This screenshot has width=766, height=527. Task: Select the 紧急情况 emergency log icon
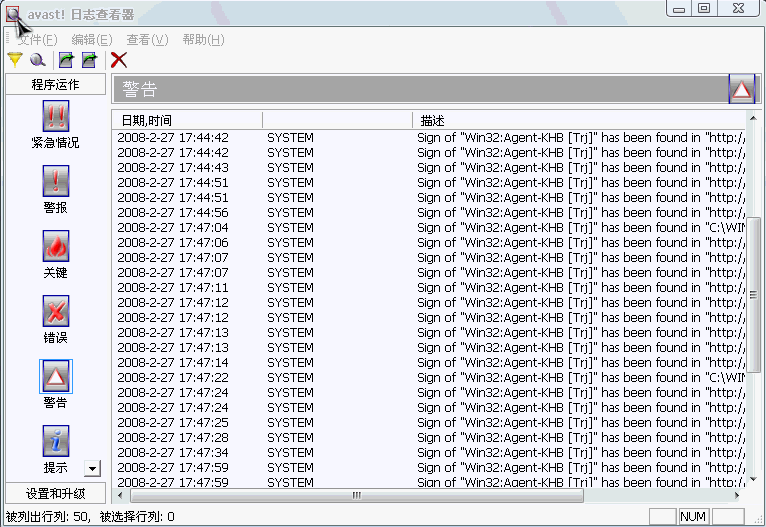pyautogui.click(x=56, y=116)
